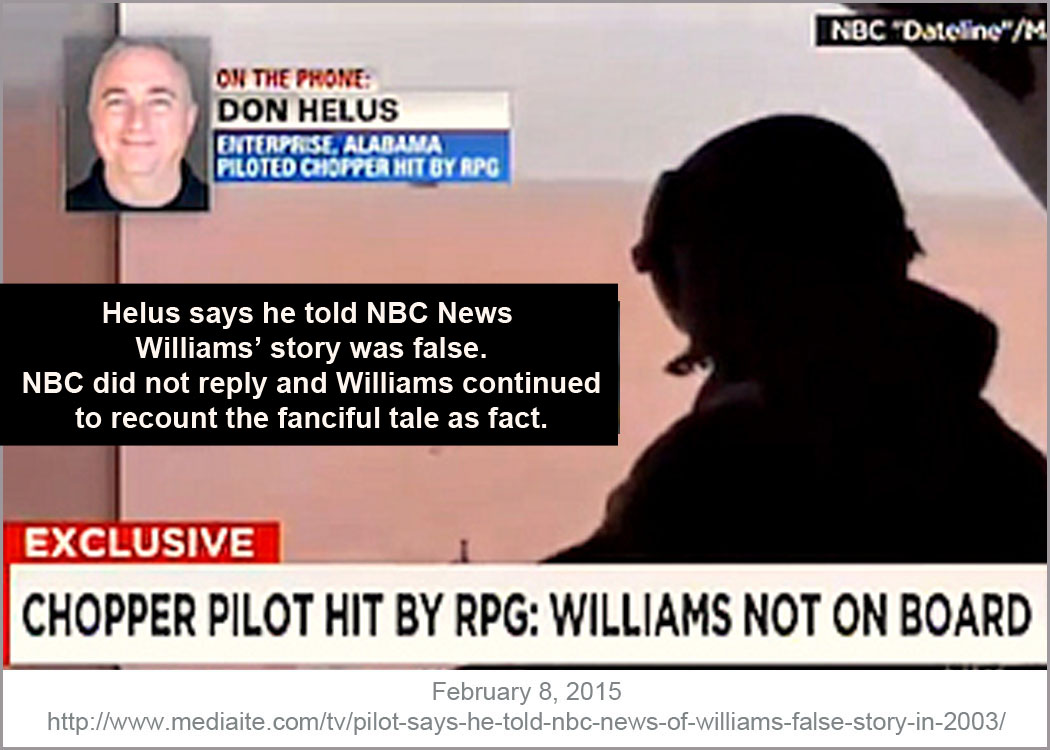Screen dimensions: 1050x750
Task: Select the DON HELUS name label
Action: click(308, 110)
